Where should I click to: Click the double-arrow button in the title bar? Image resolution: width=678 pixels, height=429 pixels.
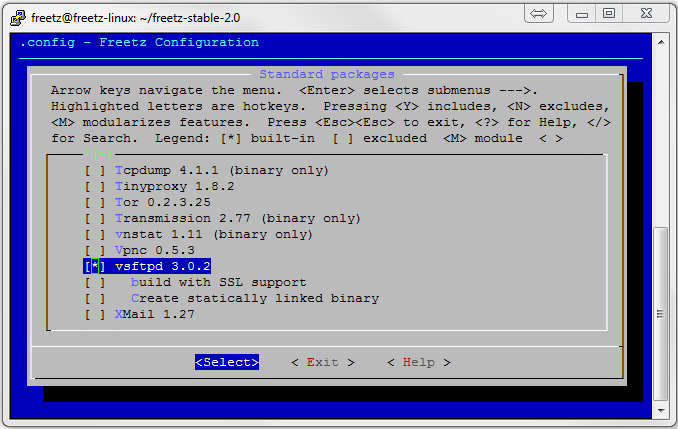click(538, 13)
